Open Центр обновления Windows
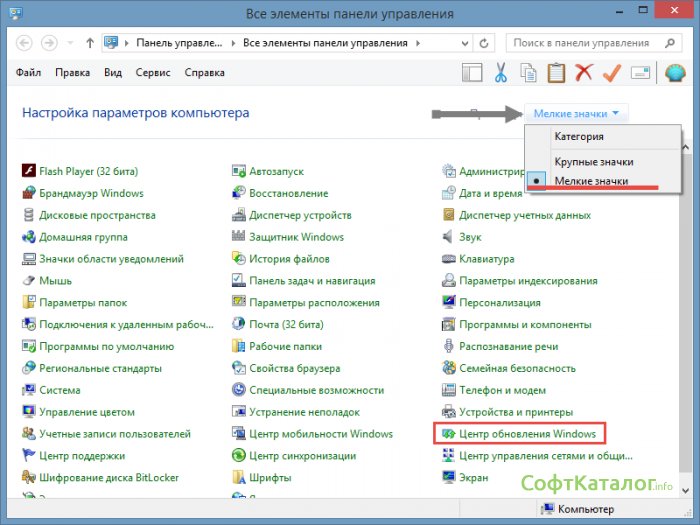The width and height of the screenshot is (700, 525). [526, 434]
